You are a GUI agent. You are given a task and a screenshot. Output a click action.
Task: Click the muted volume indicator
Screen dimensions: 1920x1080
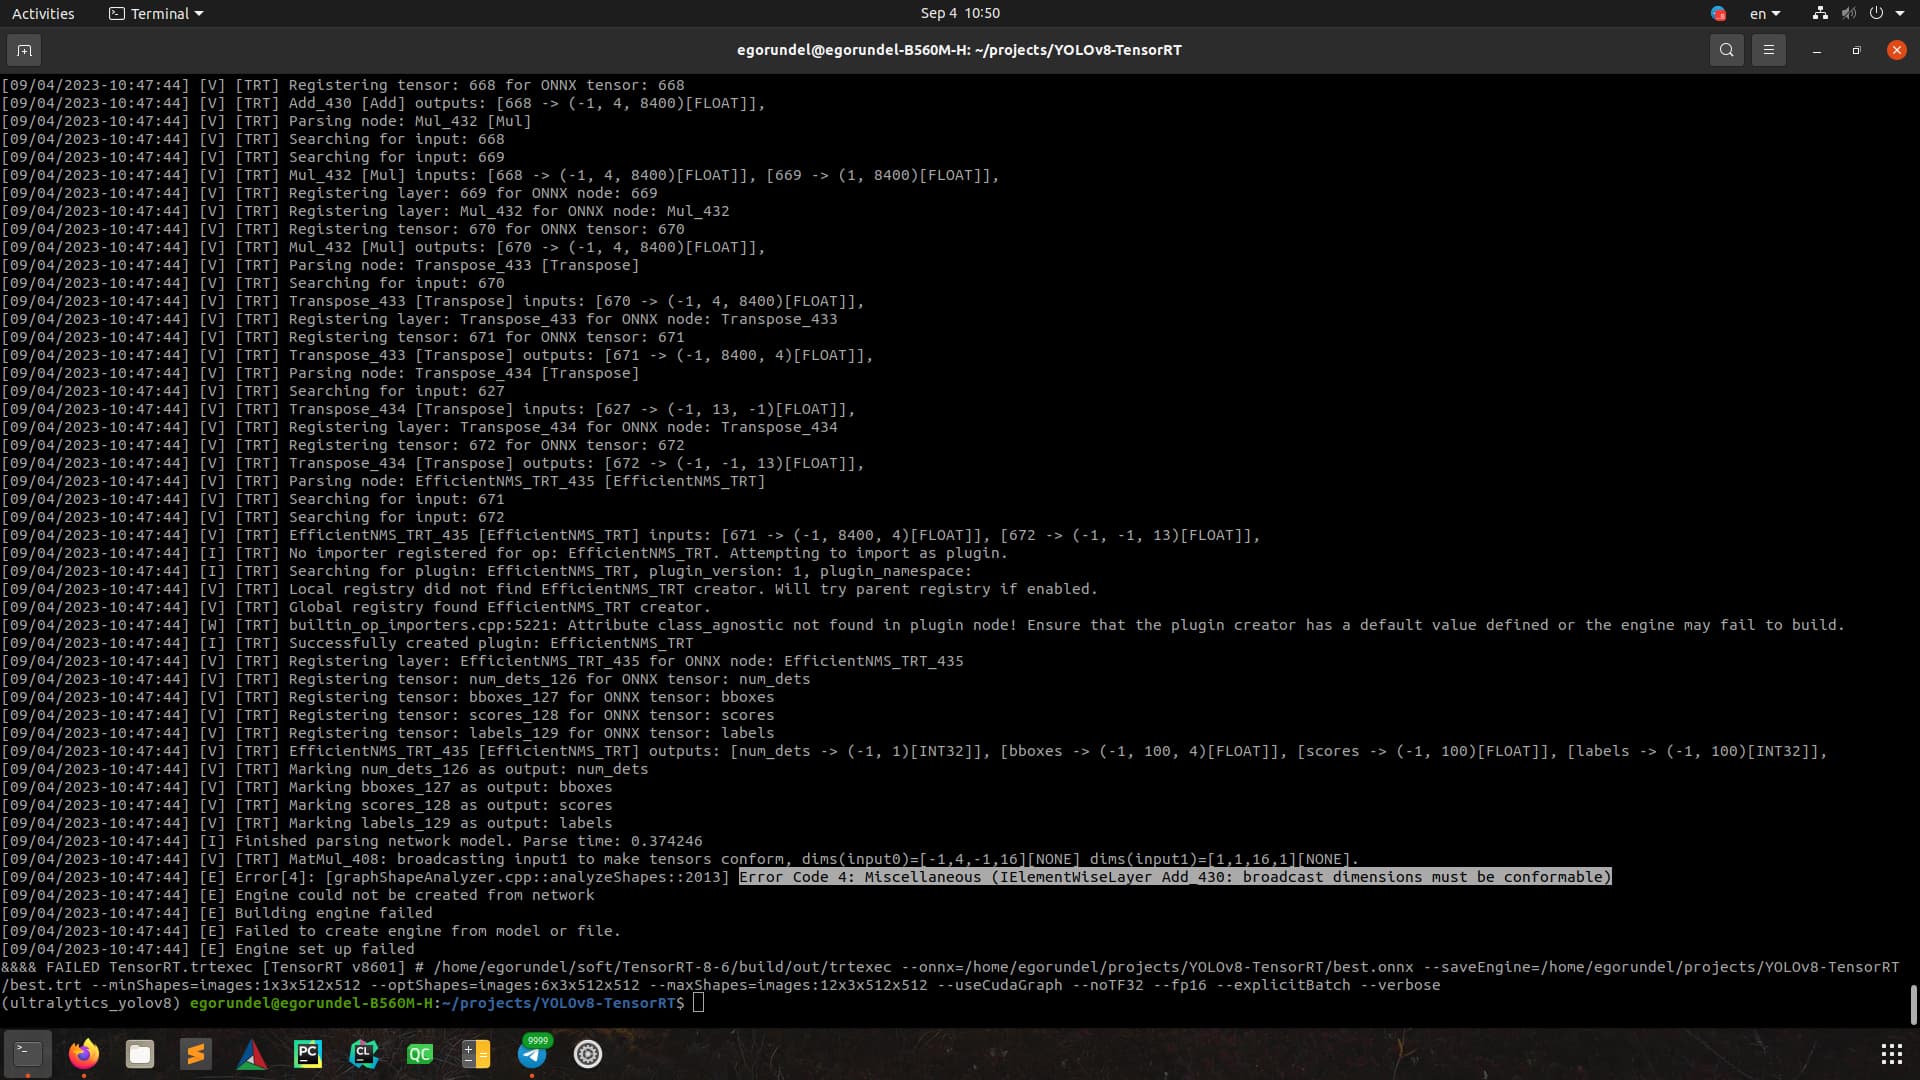[x=1848, y=13]
